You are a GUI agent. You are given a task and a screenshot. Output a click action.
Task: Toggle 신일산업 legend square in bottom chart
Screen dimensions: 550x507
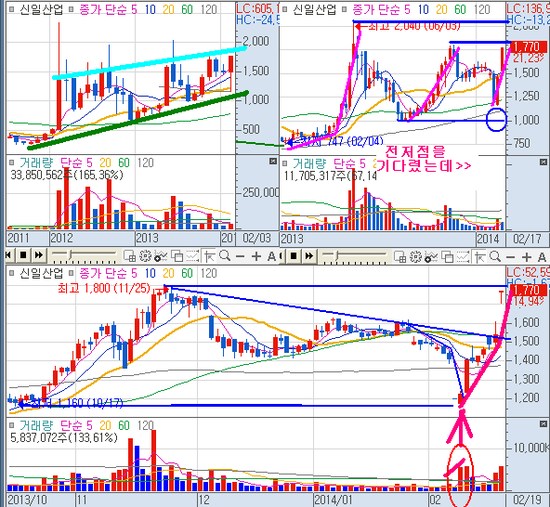coord(12,273)
